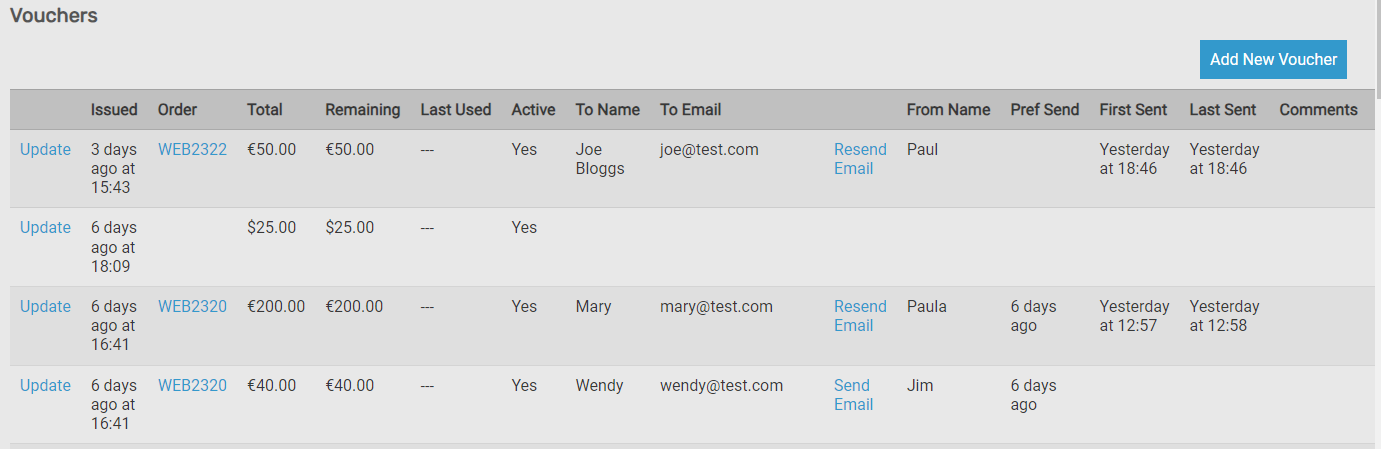
Task: Open order WEB2322 link
Action: (x=192, y=149)
